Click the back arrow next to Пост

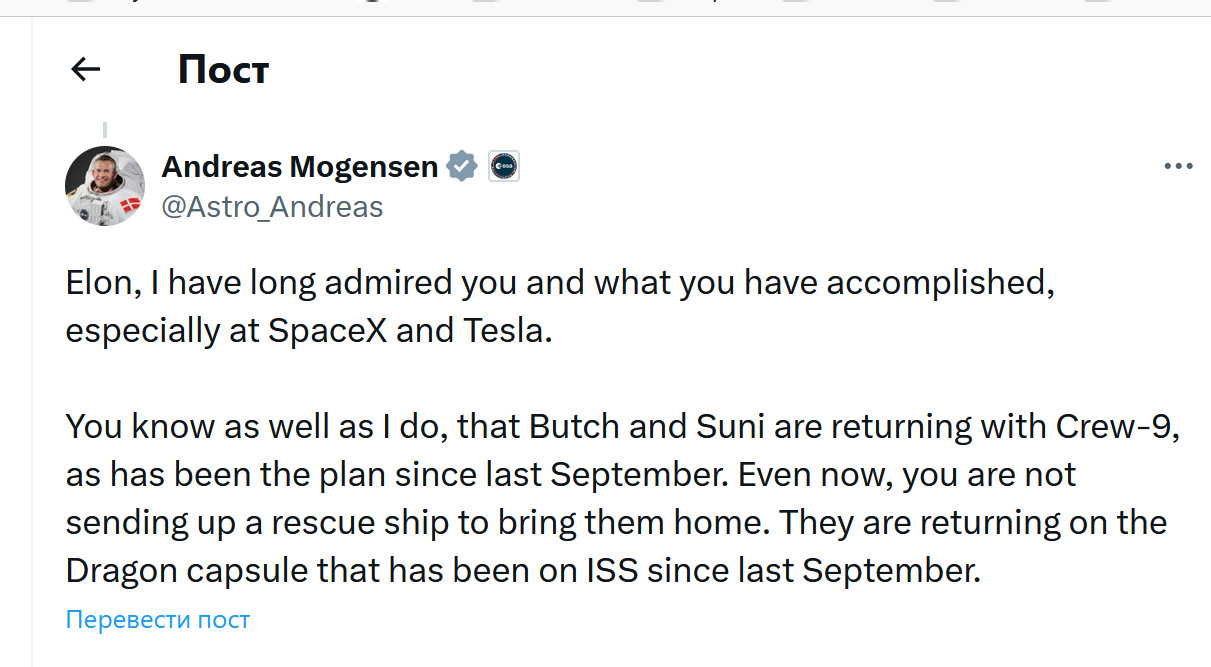click(86, 69)
